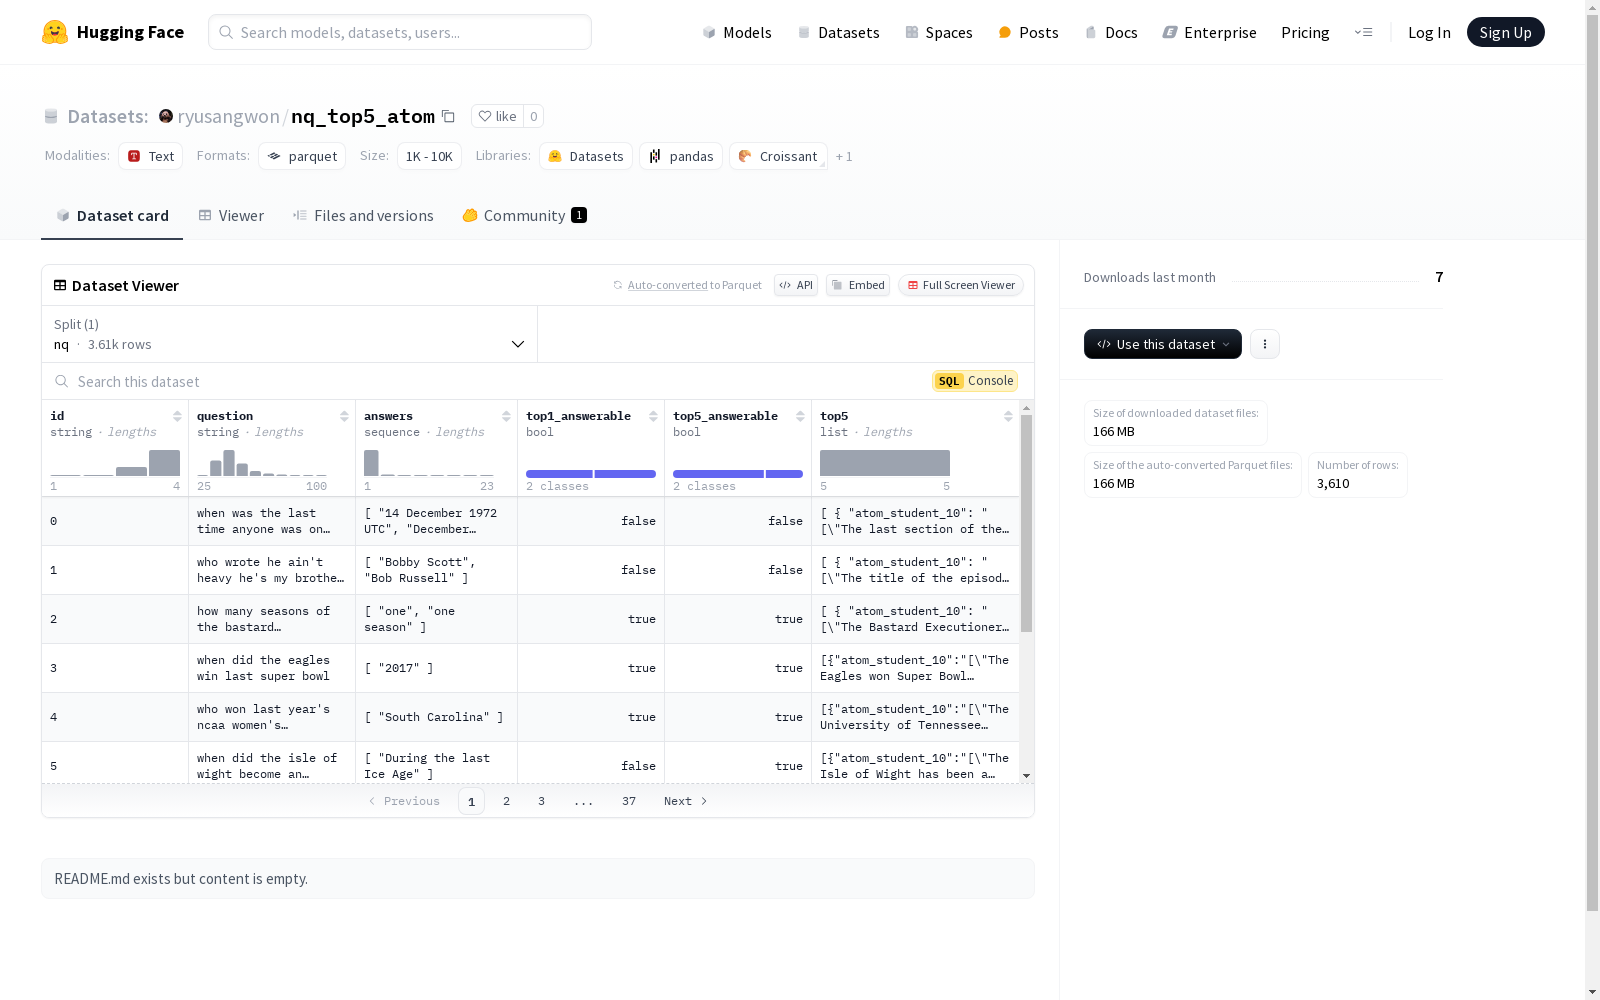Open the Pricing page
This screenshot has height=1000, width=1600.
(1305, 32)
